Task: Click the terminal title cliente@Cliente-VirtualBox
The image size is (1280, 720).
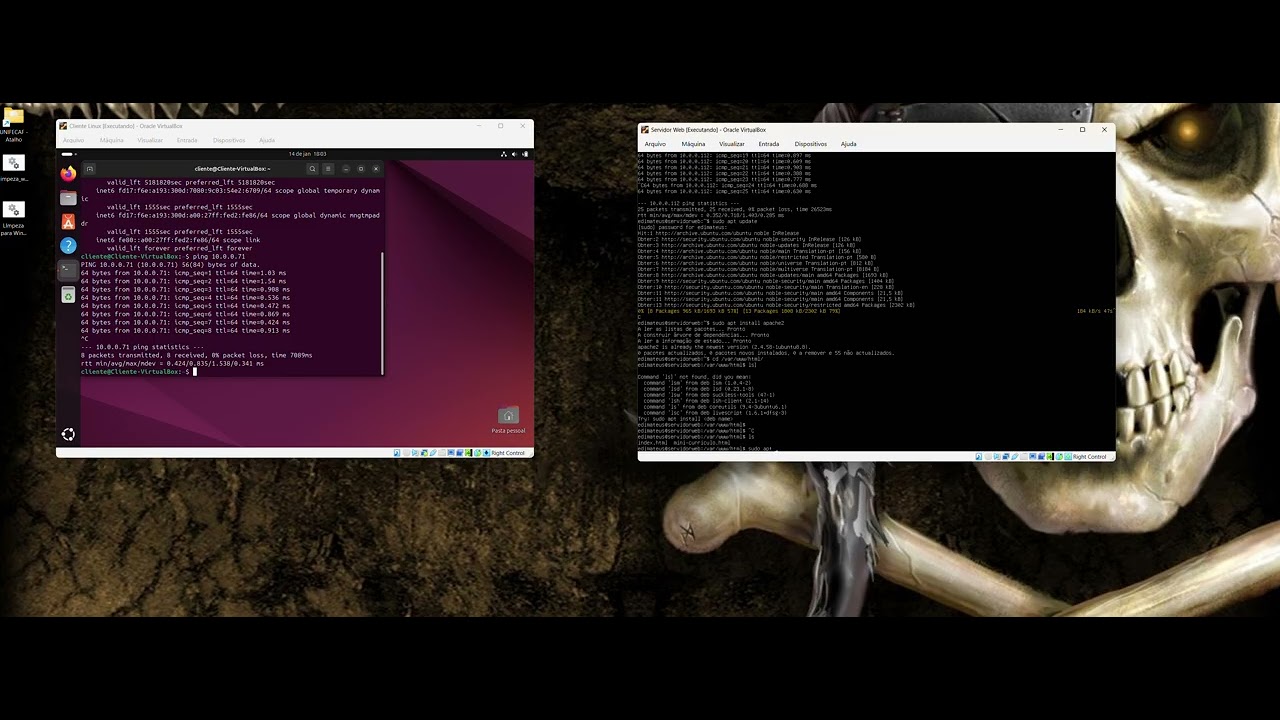Action: [232, 169]
